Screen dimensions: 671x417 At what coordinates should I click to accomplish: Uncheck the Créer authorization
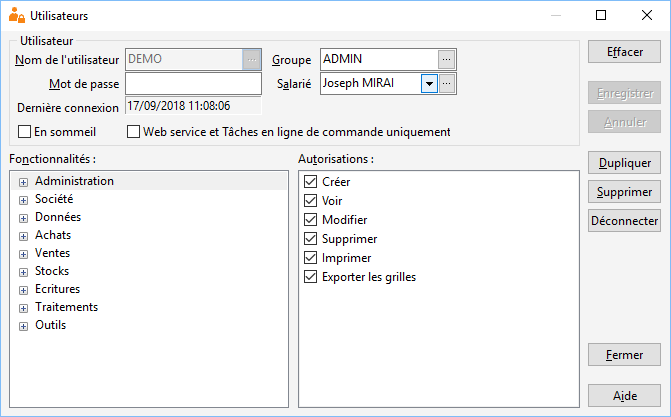click(310, 182)
